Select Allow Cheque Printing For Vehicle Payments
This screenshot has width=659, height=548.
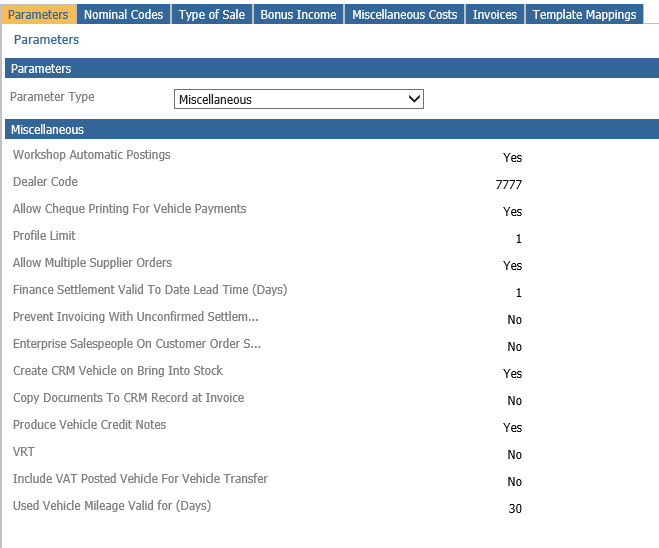tap(129, 208)
